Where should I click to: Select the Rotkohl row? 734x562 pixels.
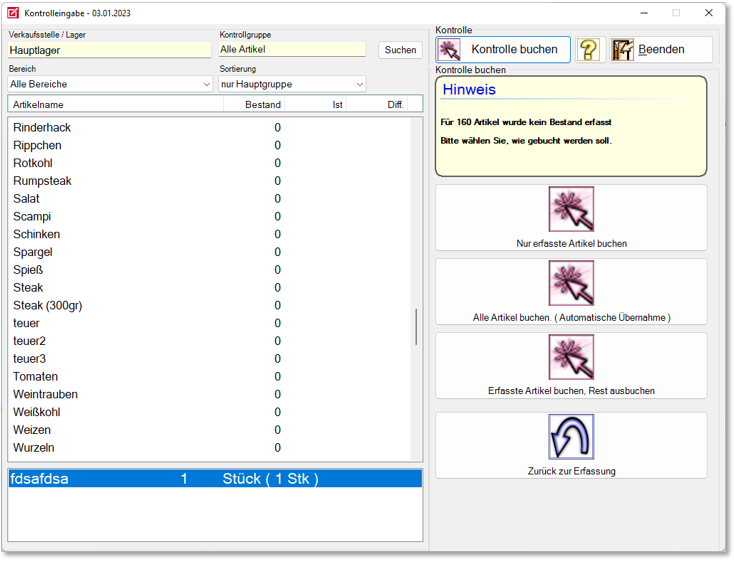coord(209,163)
